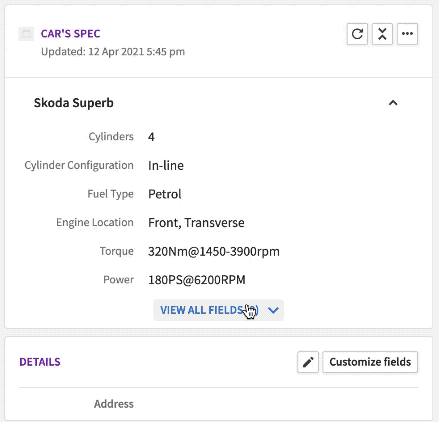Screen dimensions: 439x422
Task: Click the Cylinders value 4
Action: (151, 137)
